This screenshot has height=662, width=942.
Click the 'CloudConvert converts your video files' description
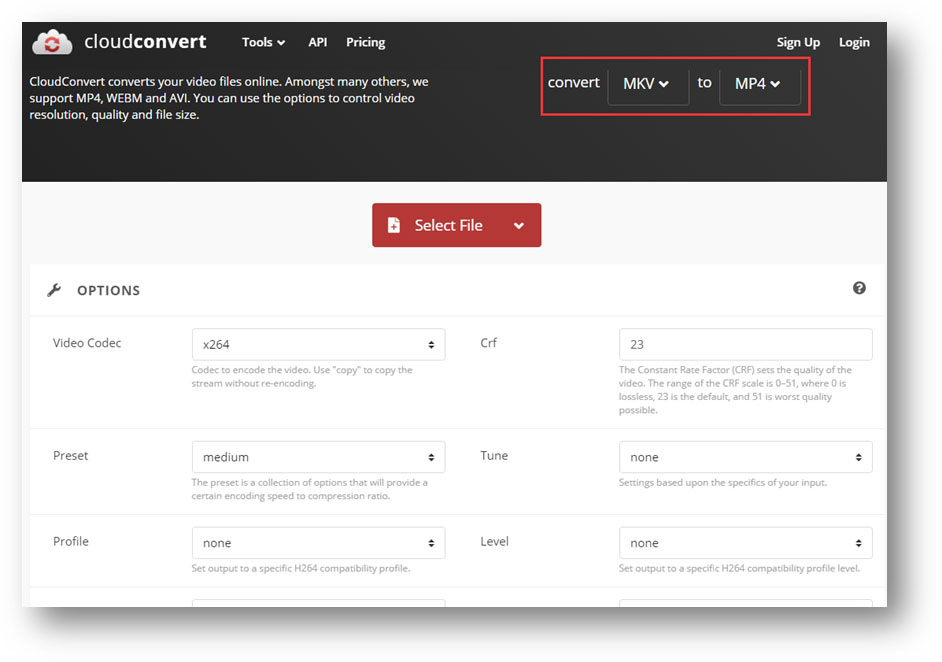[229, 98]
